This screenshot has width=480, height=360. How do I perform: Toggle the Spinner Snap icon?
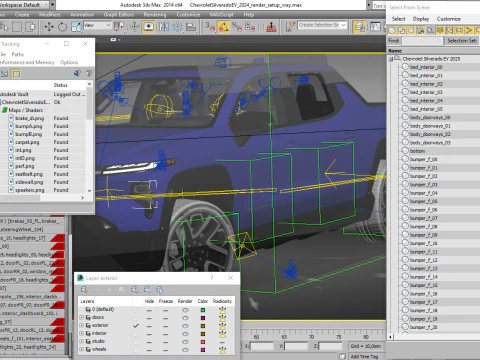point(250,27)
